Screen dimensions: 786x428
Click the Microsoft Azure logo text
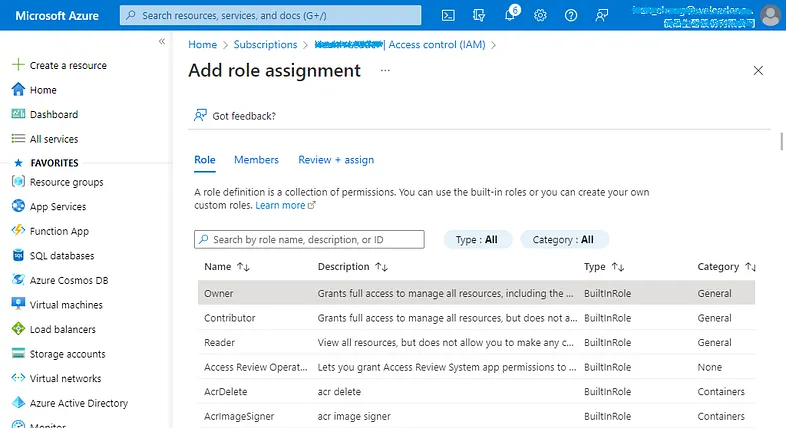(x=57, y=16)
